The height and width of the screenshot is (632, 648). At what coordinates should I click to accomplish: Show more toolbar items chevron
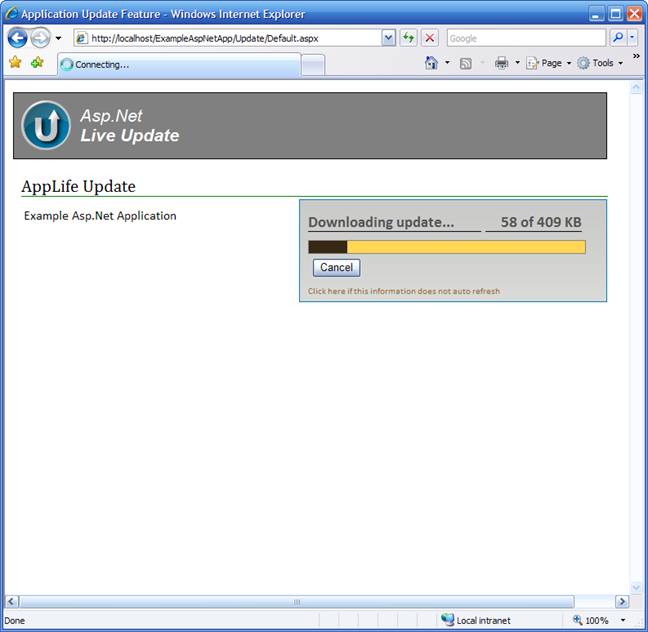point(636,56)
